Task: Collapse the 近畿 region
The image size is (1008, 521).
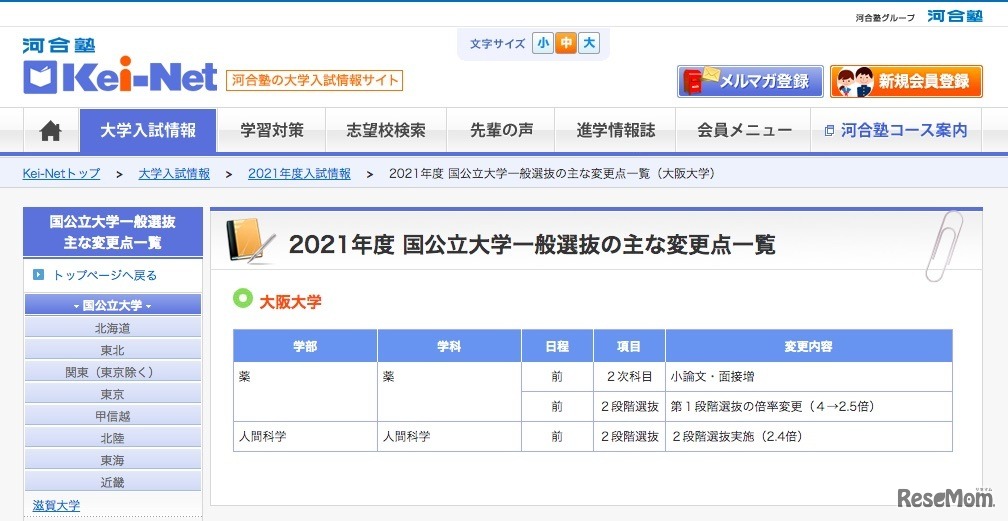Action: pyautogui.click(x=112, y=482)
